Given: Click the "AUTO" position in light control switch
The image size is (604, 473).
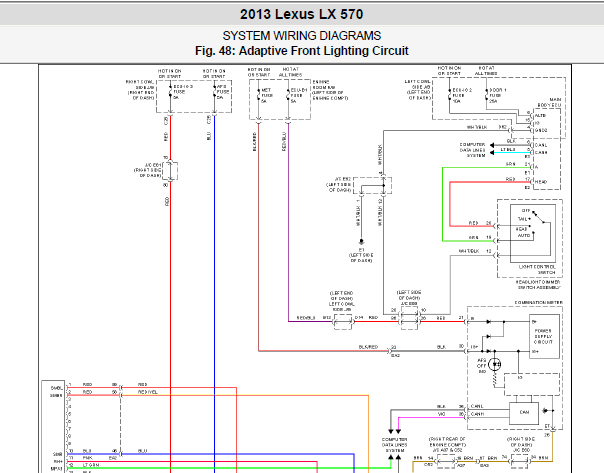Looking at the screenshot, I should pos(524,235).
